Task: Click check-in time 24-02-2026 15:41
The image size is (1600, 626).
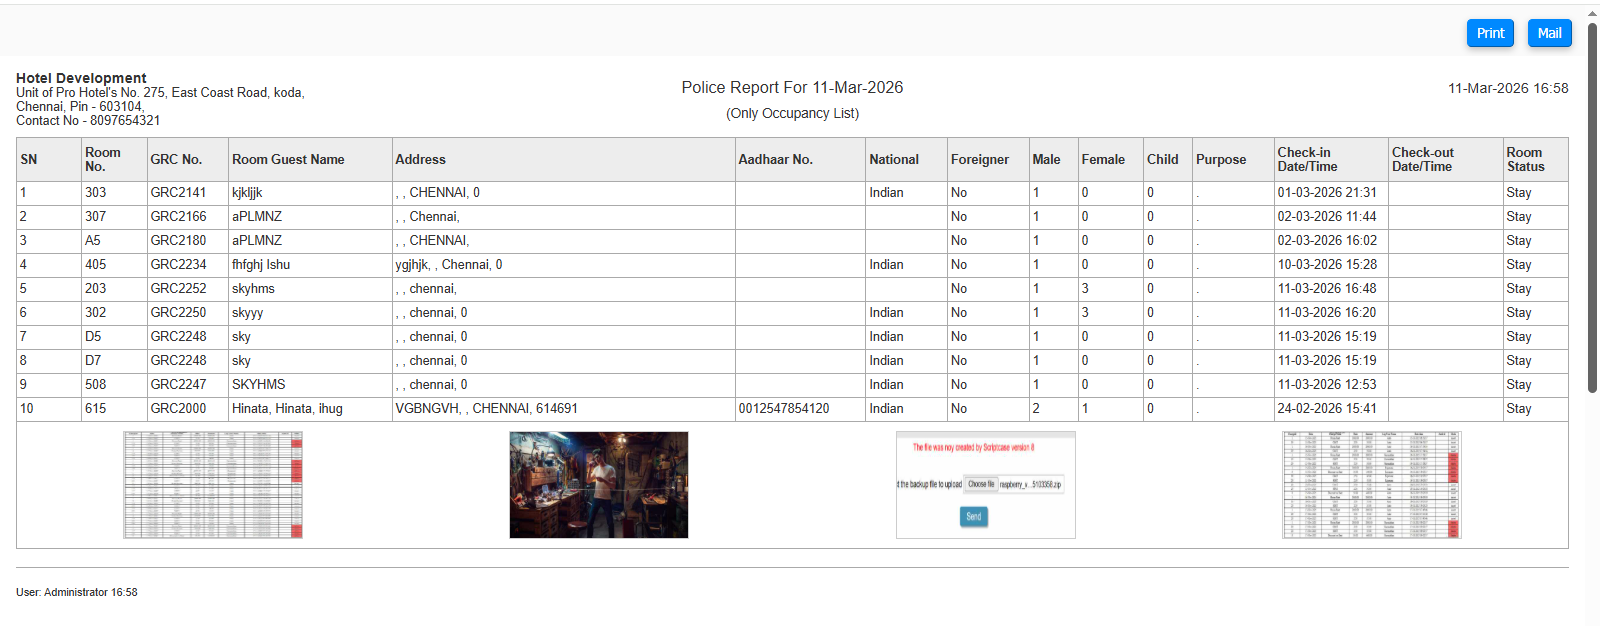Action: point(1326,409)
